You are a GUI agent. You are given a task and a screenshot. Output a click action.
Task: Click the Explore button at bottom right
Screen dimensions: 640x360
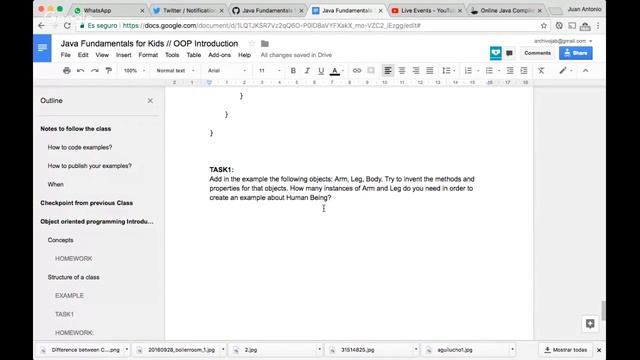pyautogui.click(x=590, y=324)
